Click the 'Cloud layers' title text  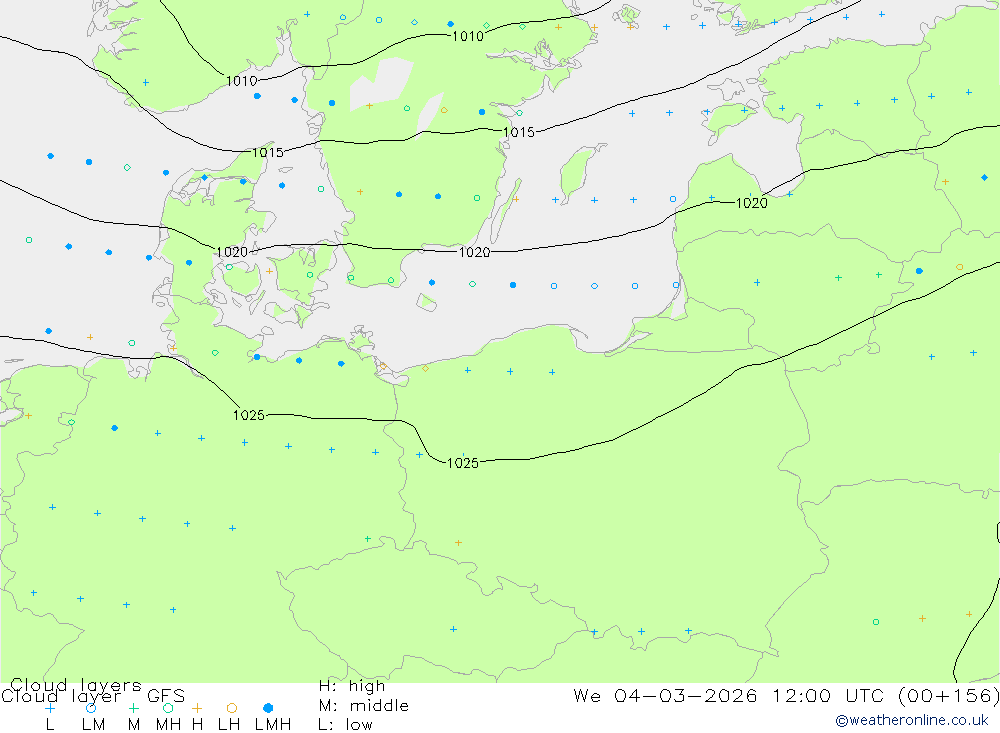(76, 685)
